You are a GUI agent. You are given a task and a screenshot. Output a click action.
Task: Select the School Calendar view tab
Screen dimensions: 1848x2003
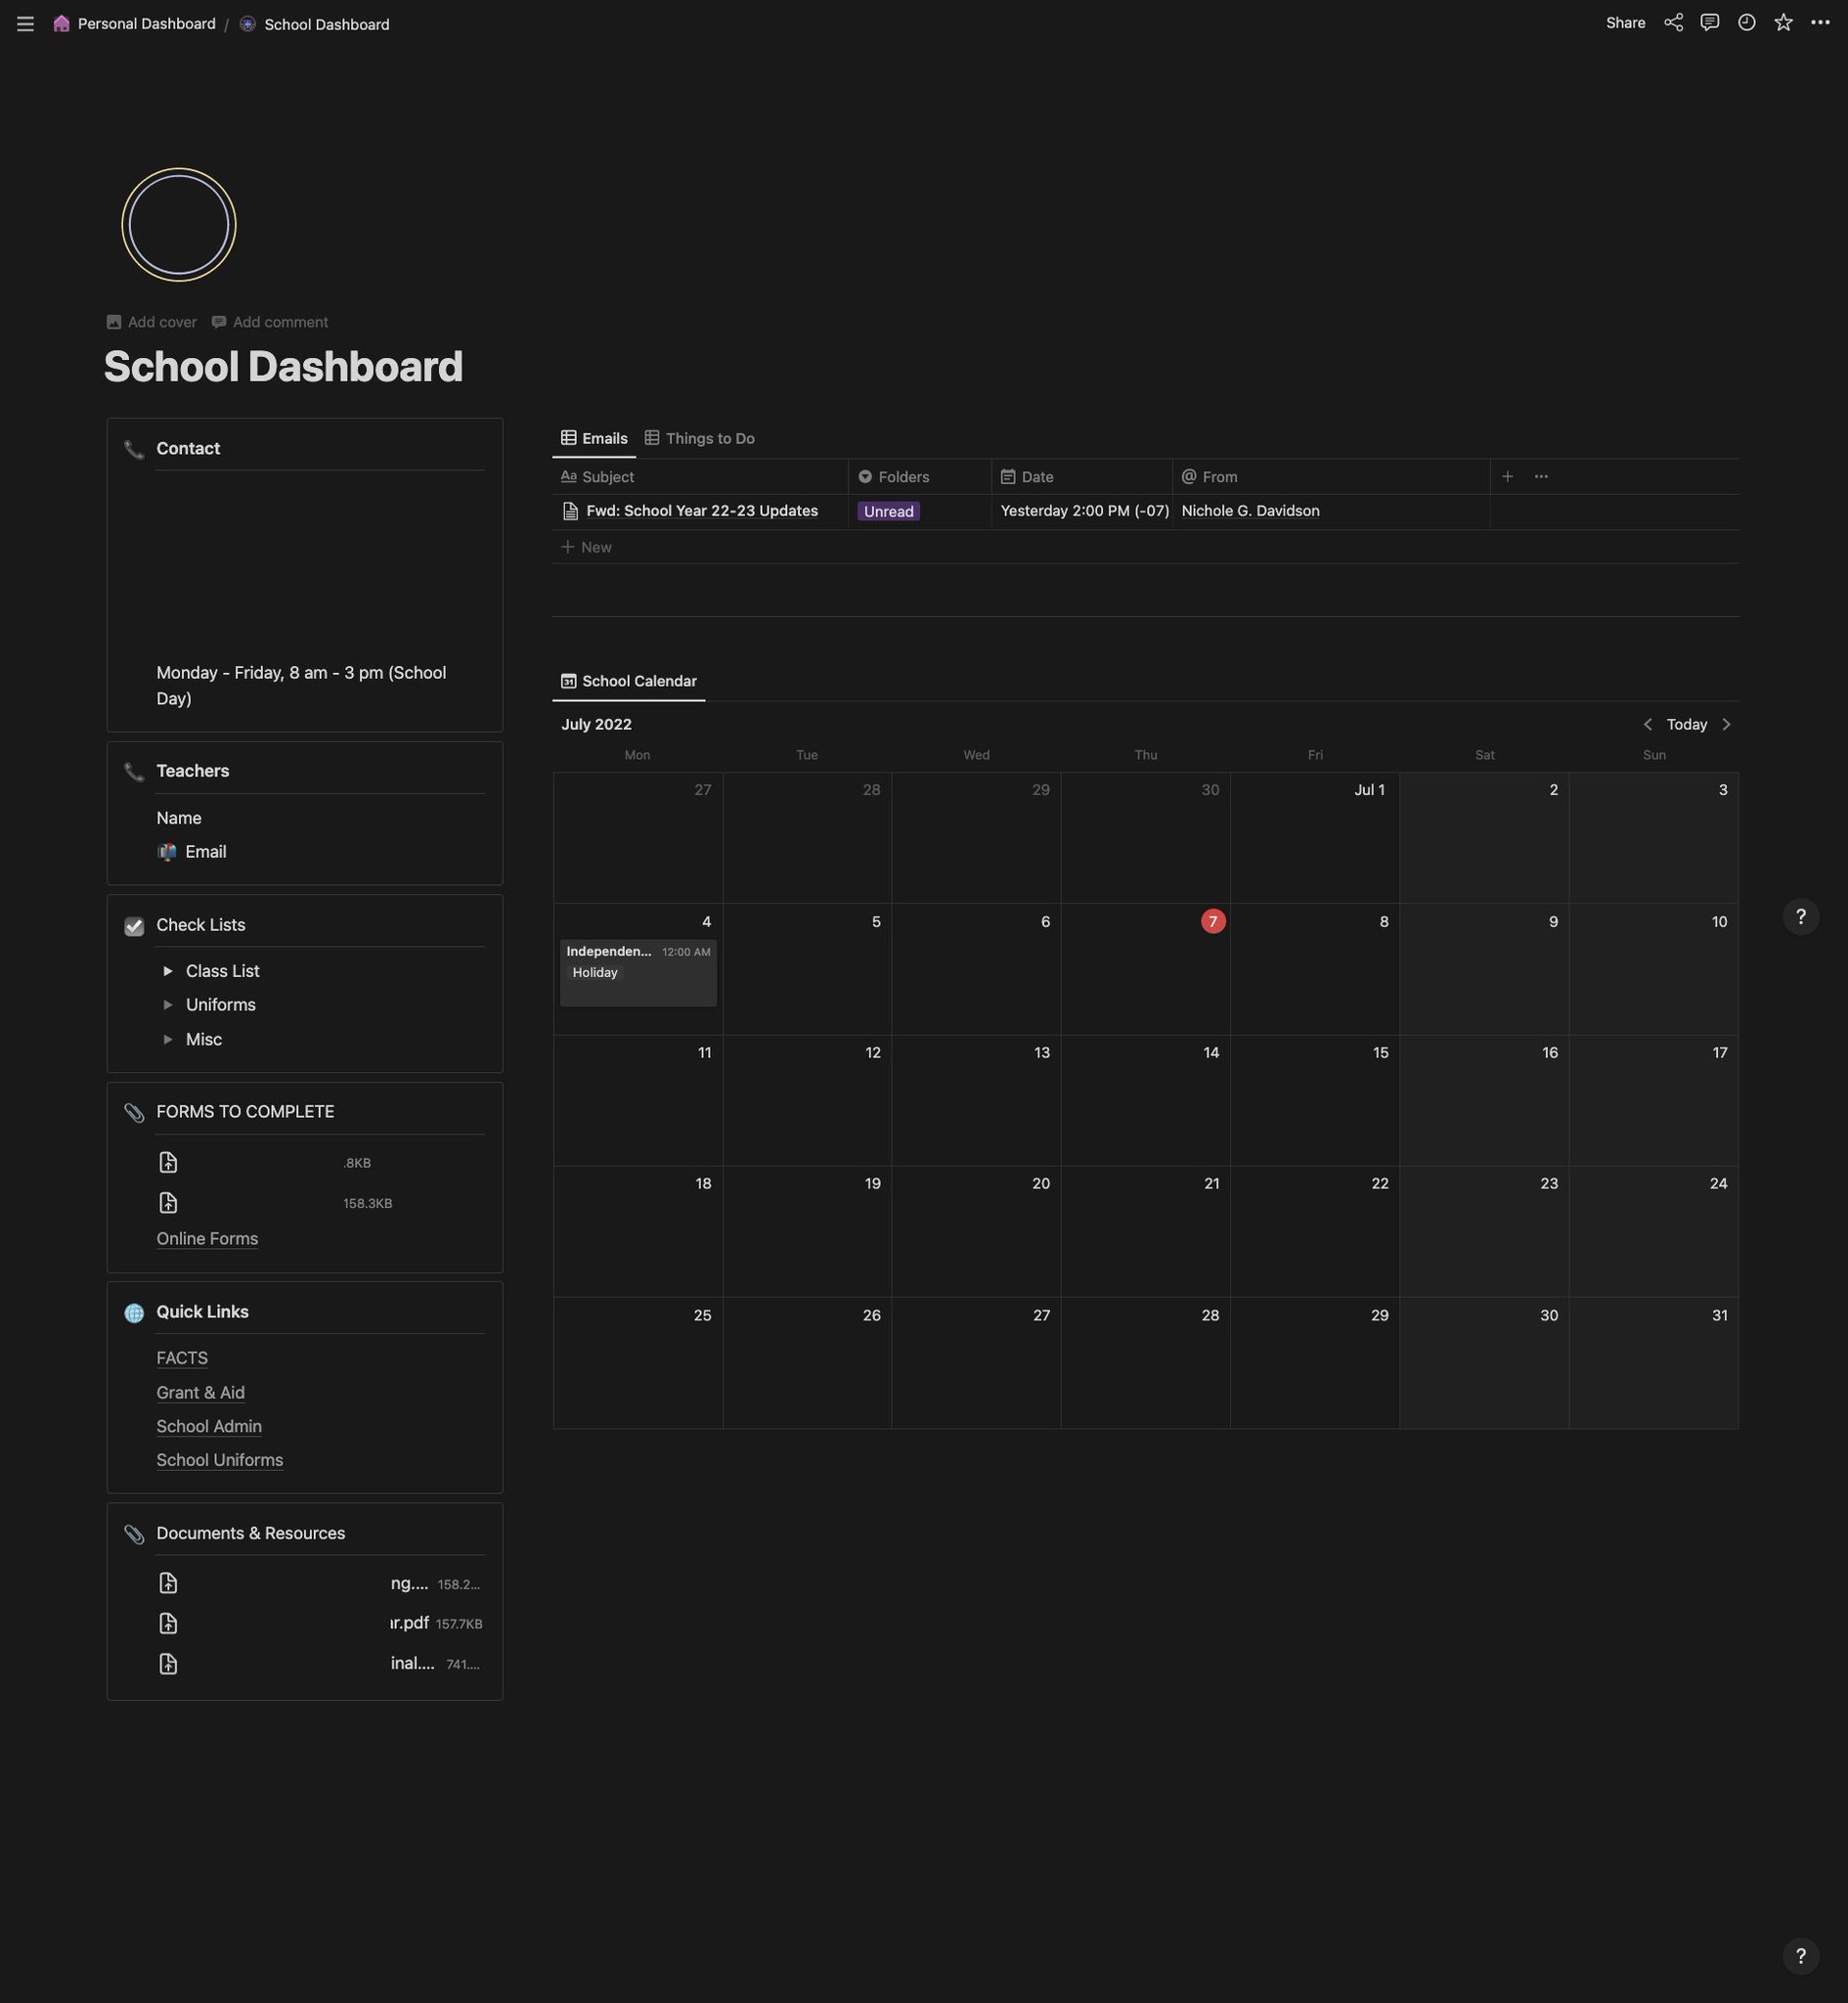pos(629,681)
